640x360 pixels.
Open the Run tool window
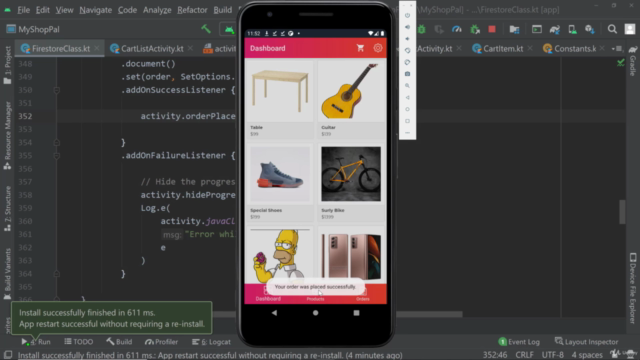pyautogui.click(x=36, y=342)
